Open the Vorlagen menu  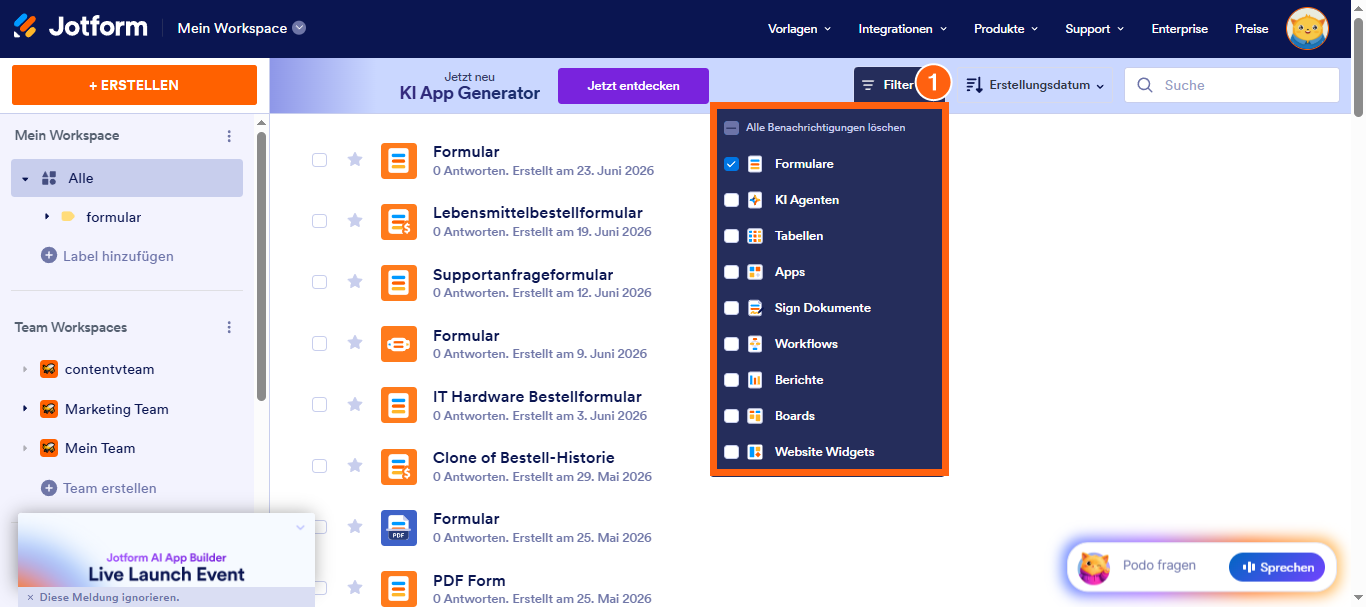click(x=799, y=29)
